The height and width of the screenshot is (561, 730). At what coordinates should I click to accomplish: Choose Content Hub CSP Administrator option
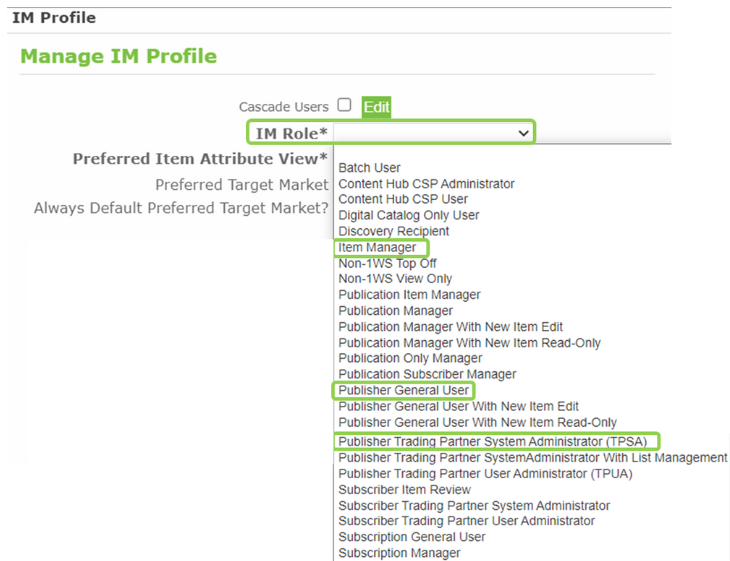tap(426, 184)
